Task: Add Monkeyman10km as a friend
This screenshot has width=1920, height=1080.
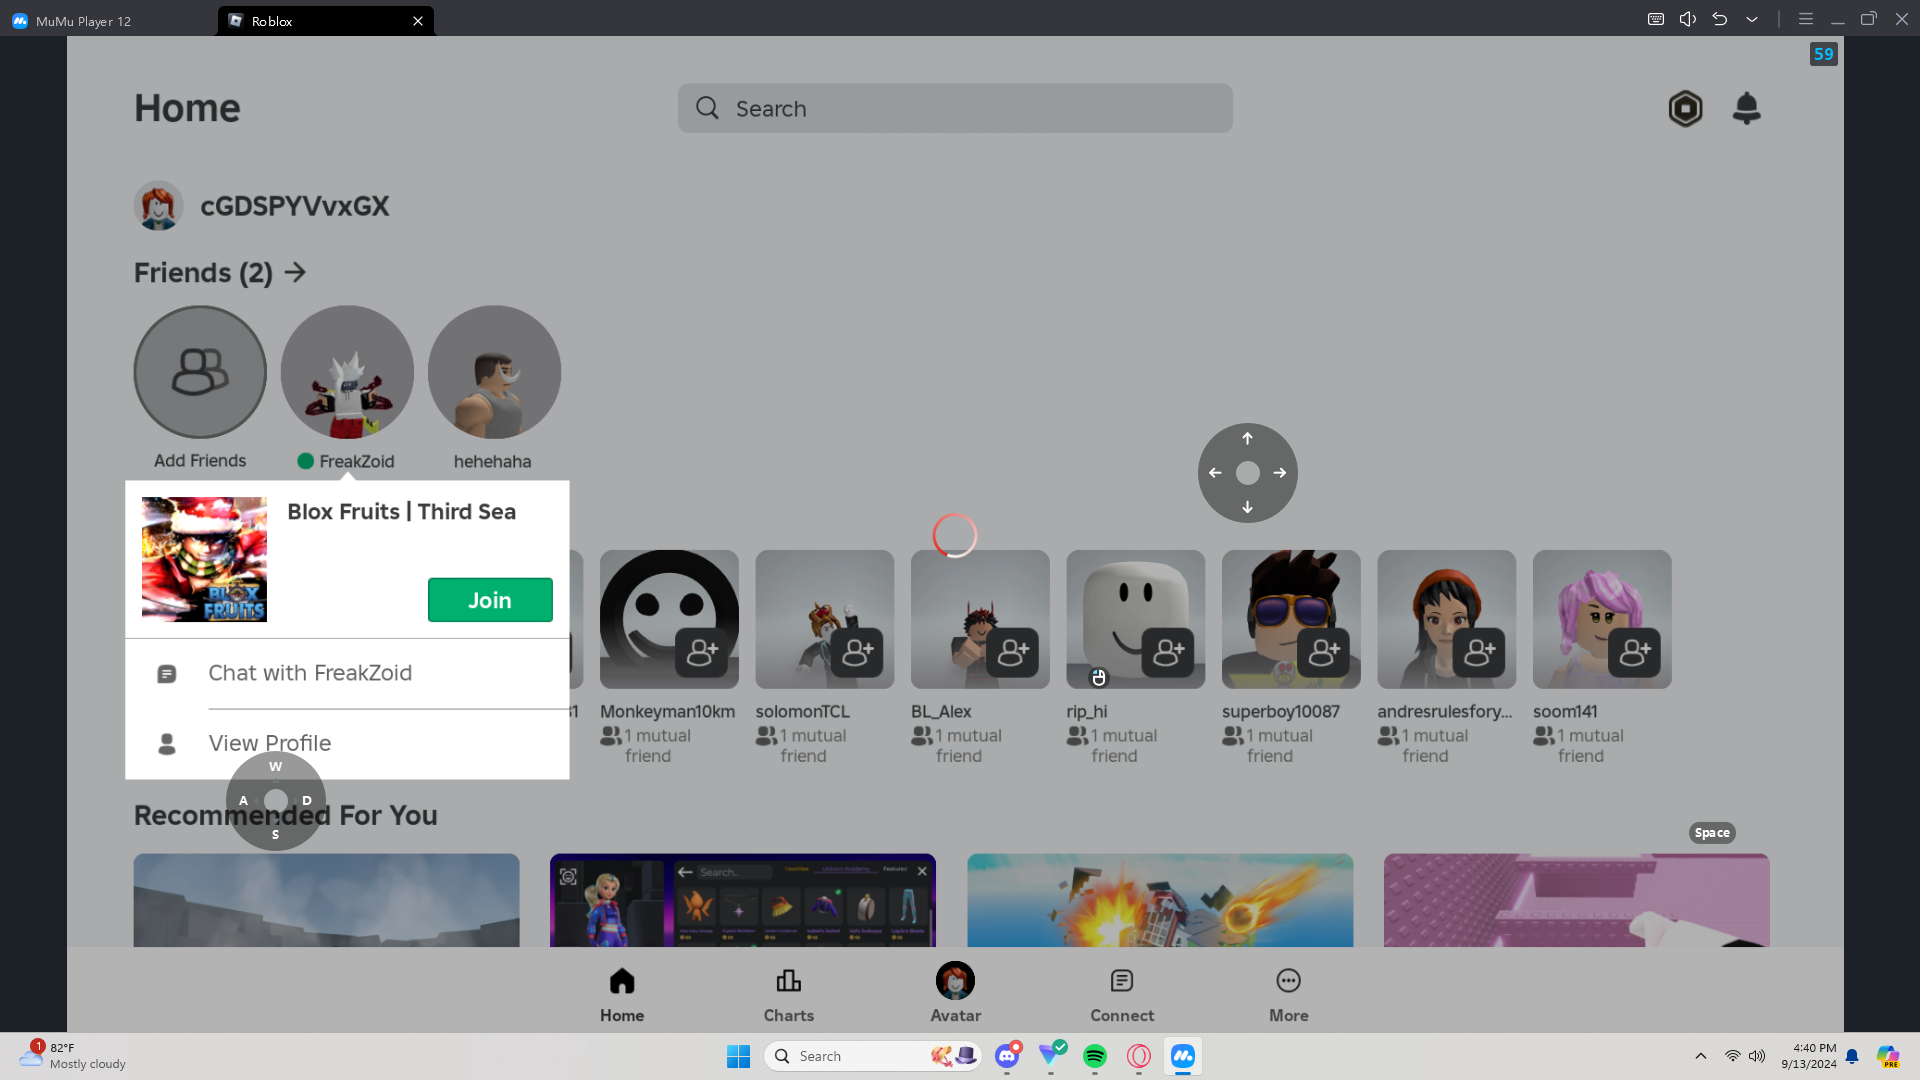Action: coord(701,653)
